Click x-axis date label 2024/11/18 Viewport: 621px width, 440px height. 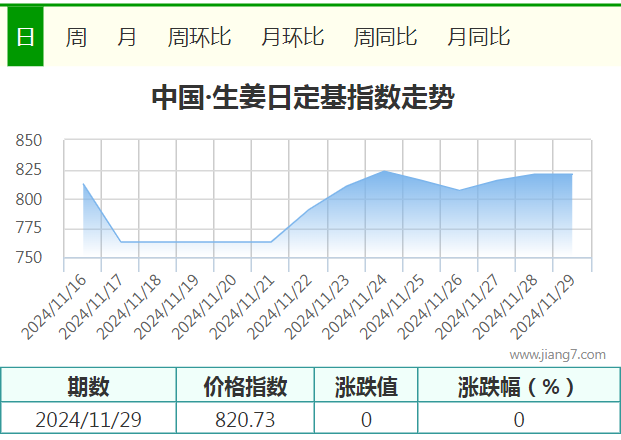tap(129, 307)
